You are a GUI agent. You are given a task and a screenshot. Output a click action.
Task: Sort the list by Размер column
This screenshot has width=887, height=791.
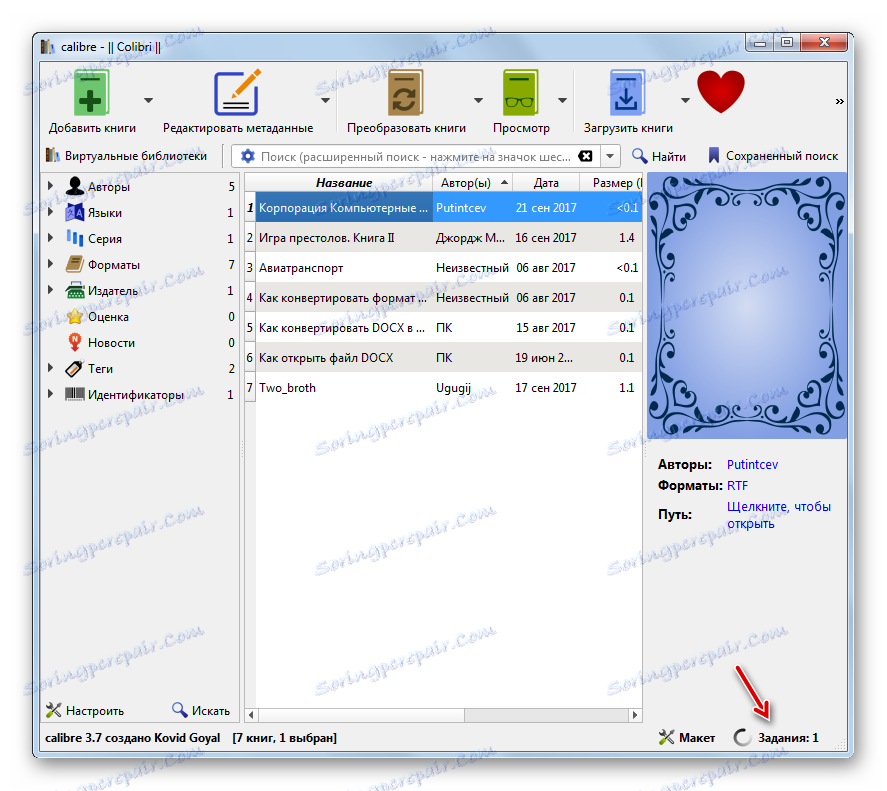click(x=611, y=182)
